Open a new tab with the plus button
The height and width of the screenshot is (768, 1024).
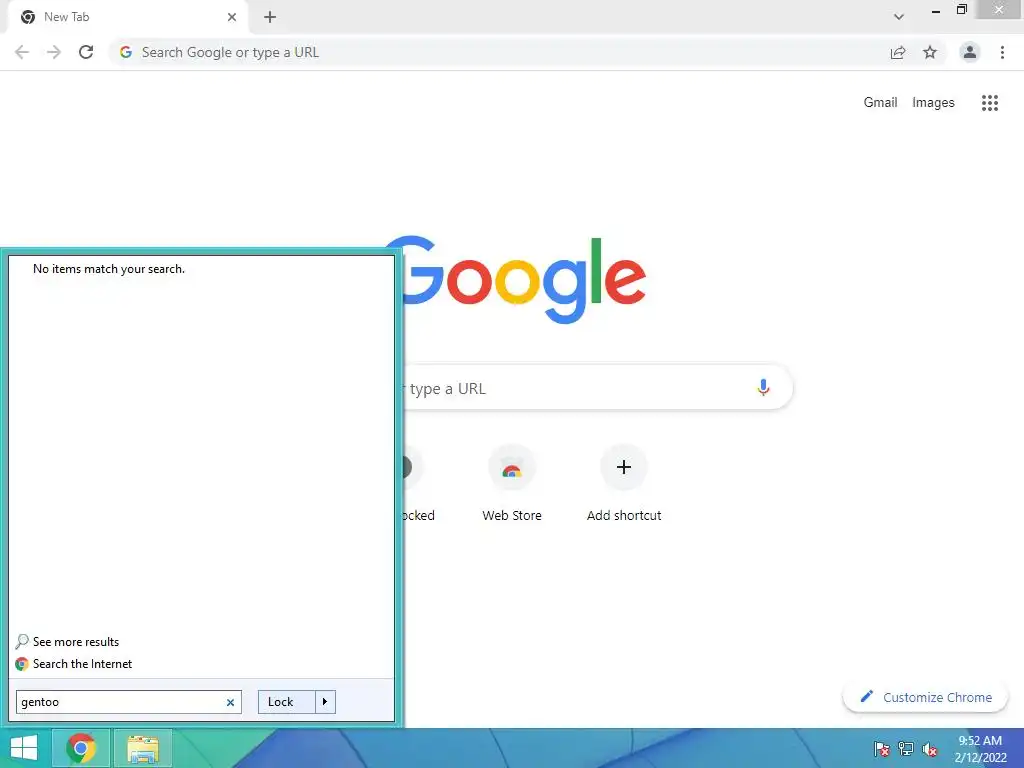tap(270, 17)
